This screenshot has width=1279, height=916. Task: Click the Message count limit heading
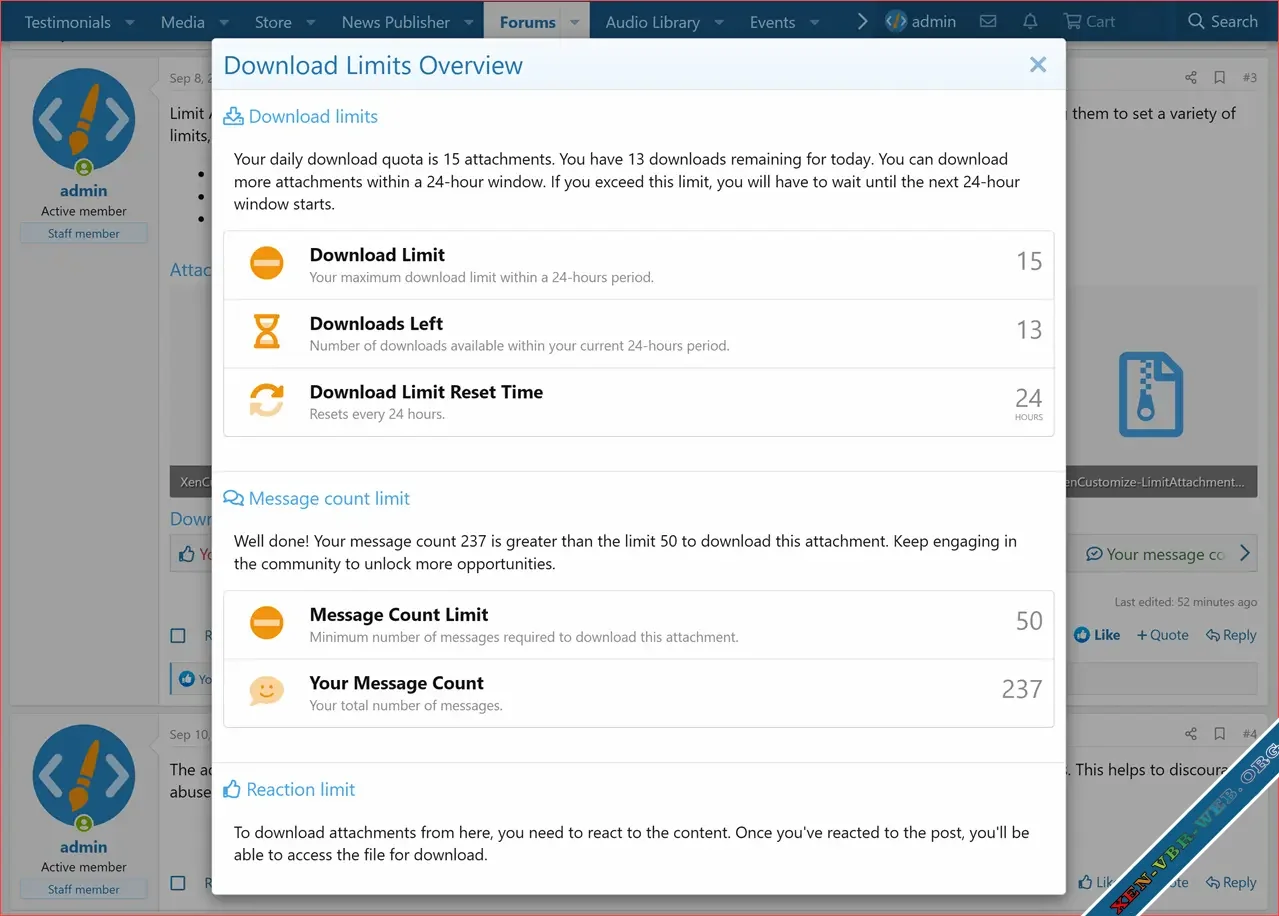[x=329, y=498]
